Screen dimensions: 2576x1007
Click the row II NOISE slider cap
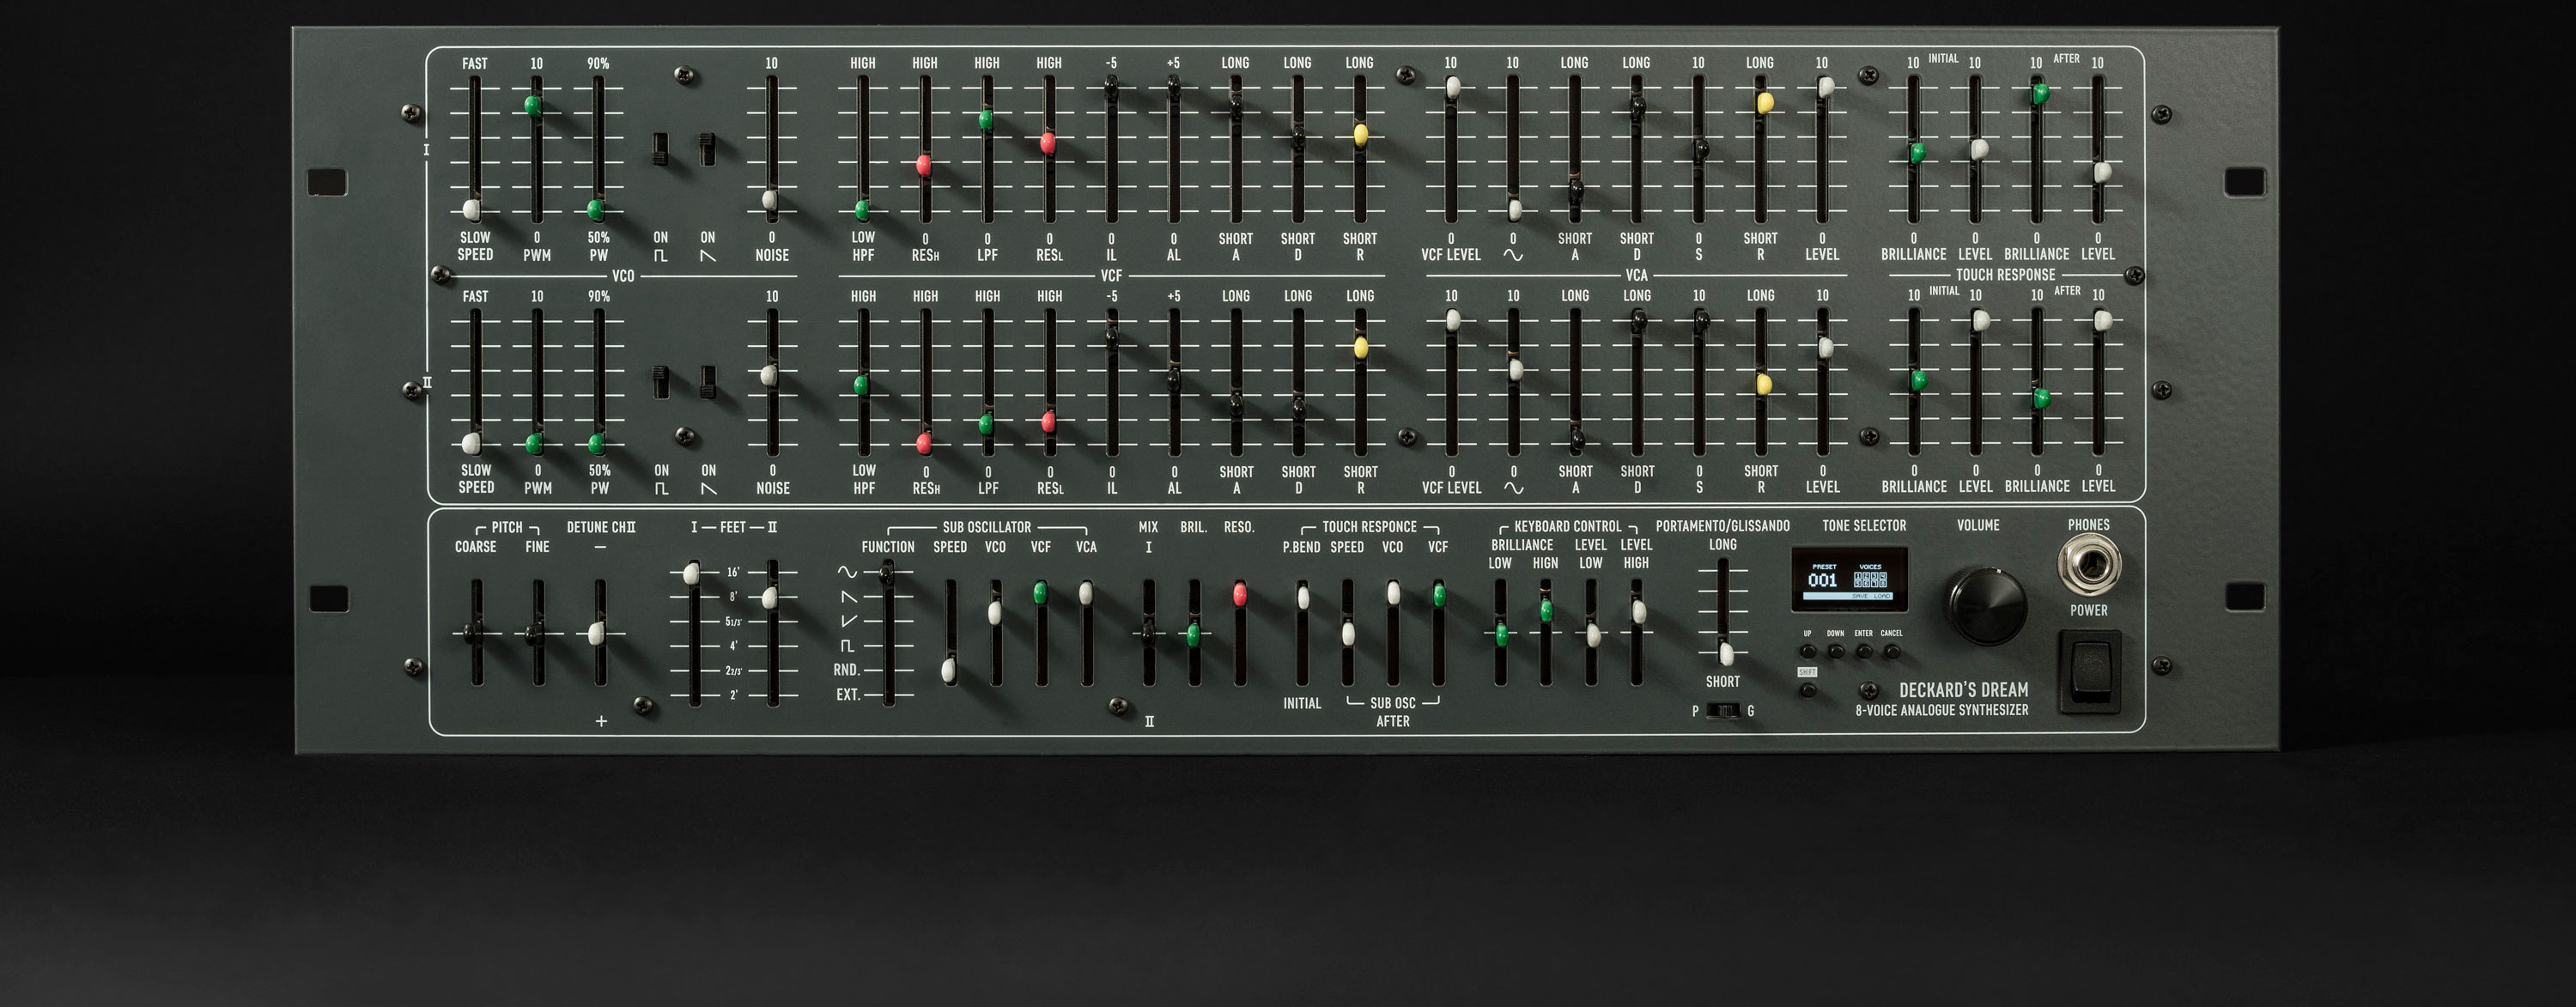point(768,375)
